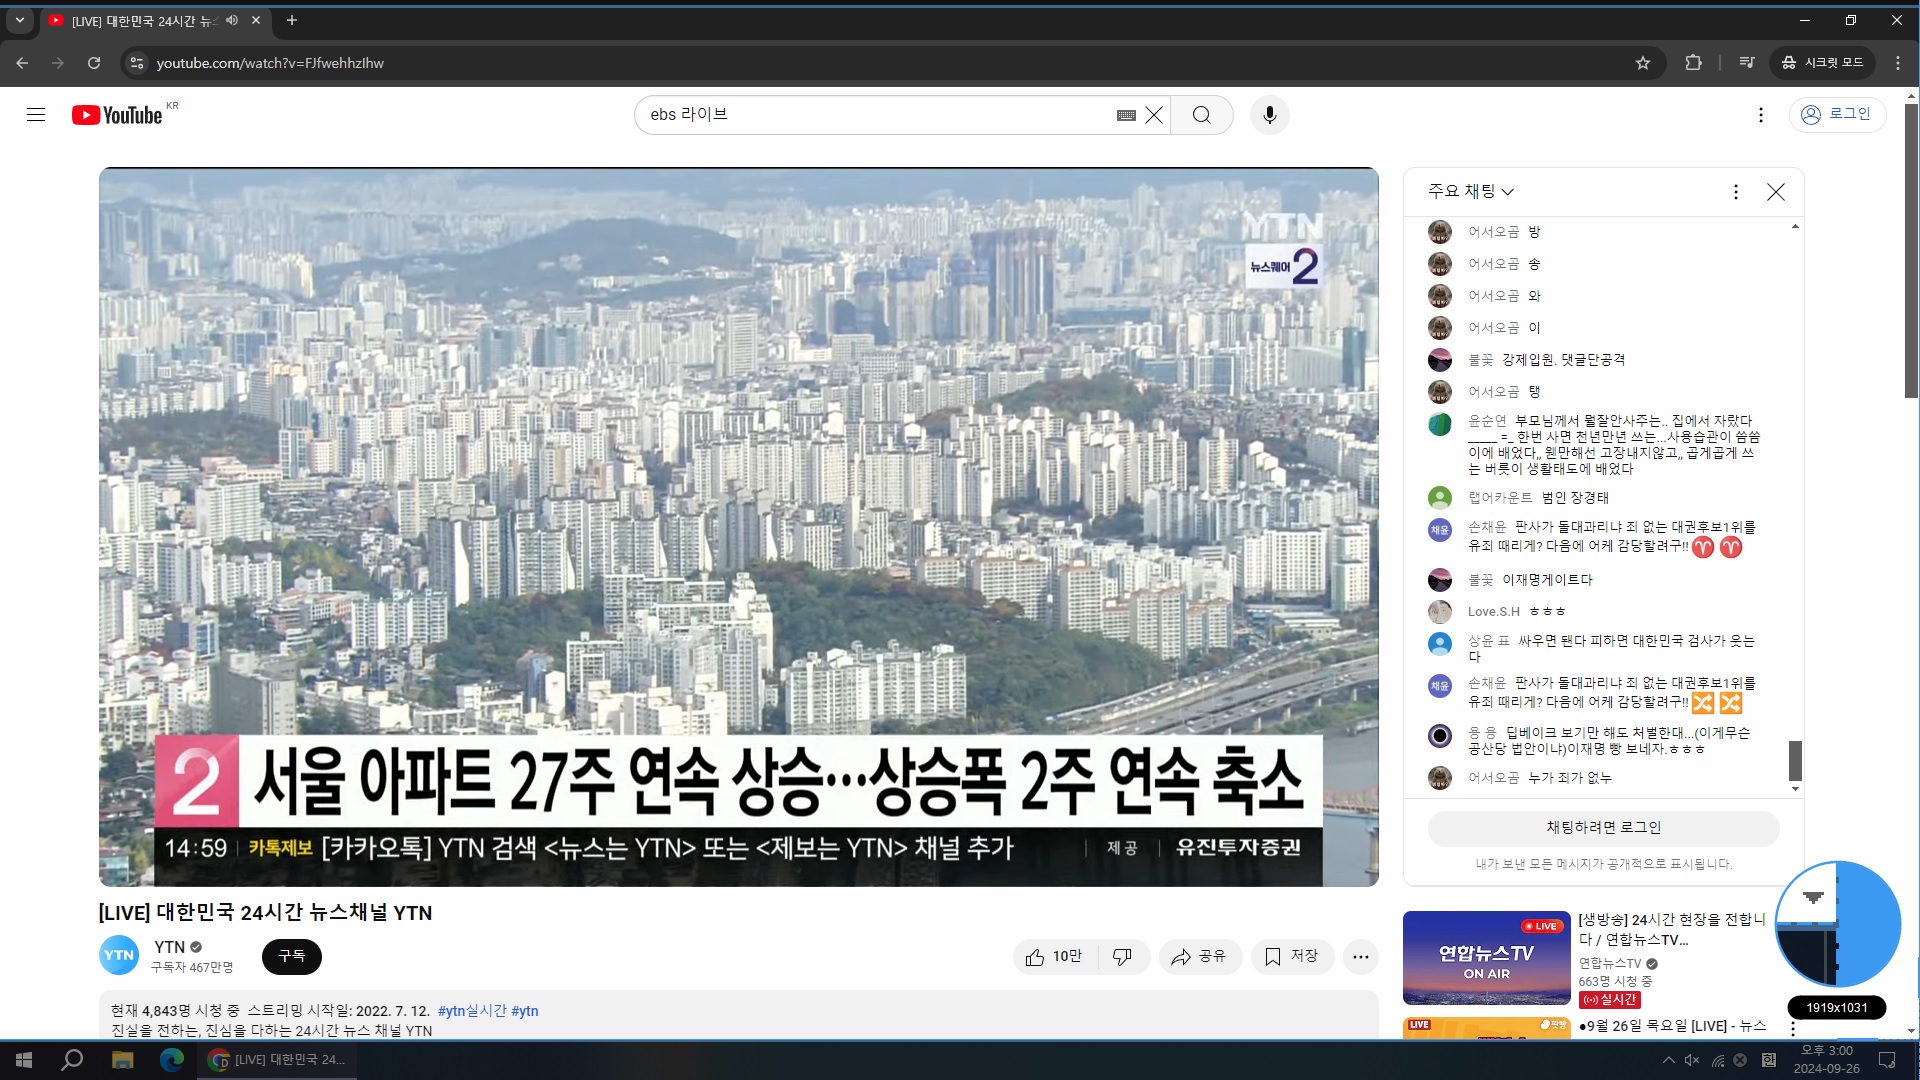The image size is (1920, 1080).
Task: Open Microsoft Edge from taskbar
Action: point(172,1060)
